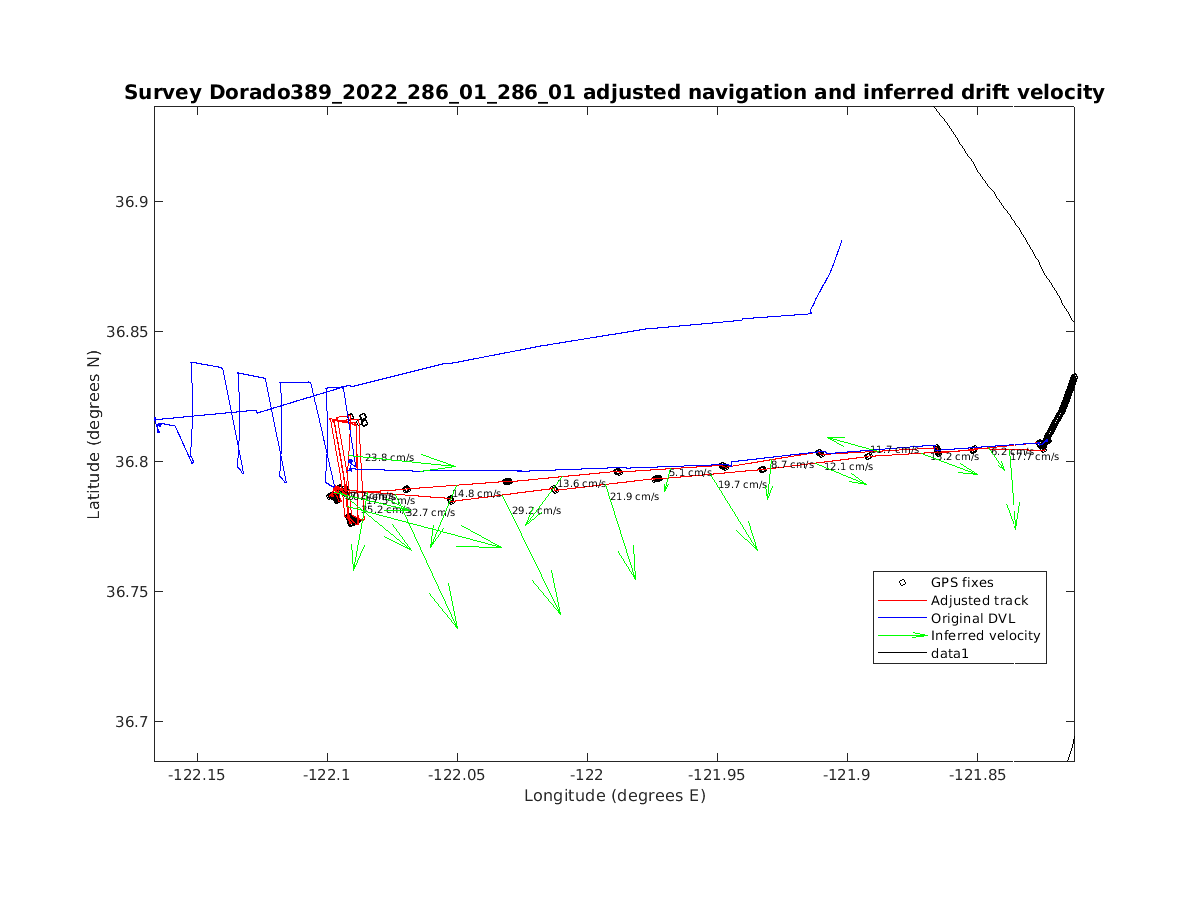The image size is (1188, 900).
Task: Click the 13.6 cm/s velocity label
Action: (581, 484)
